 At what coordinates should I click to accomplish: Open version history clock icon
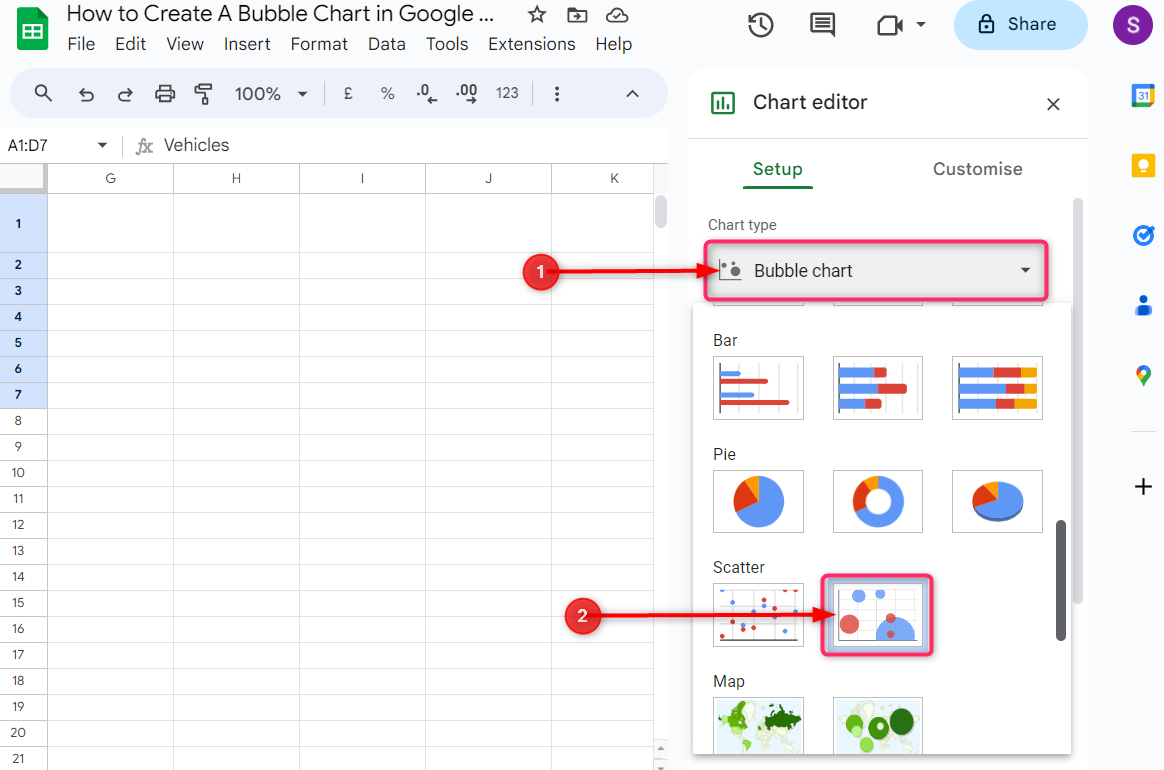pos(761,25)
